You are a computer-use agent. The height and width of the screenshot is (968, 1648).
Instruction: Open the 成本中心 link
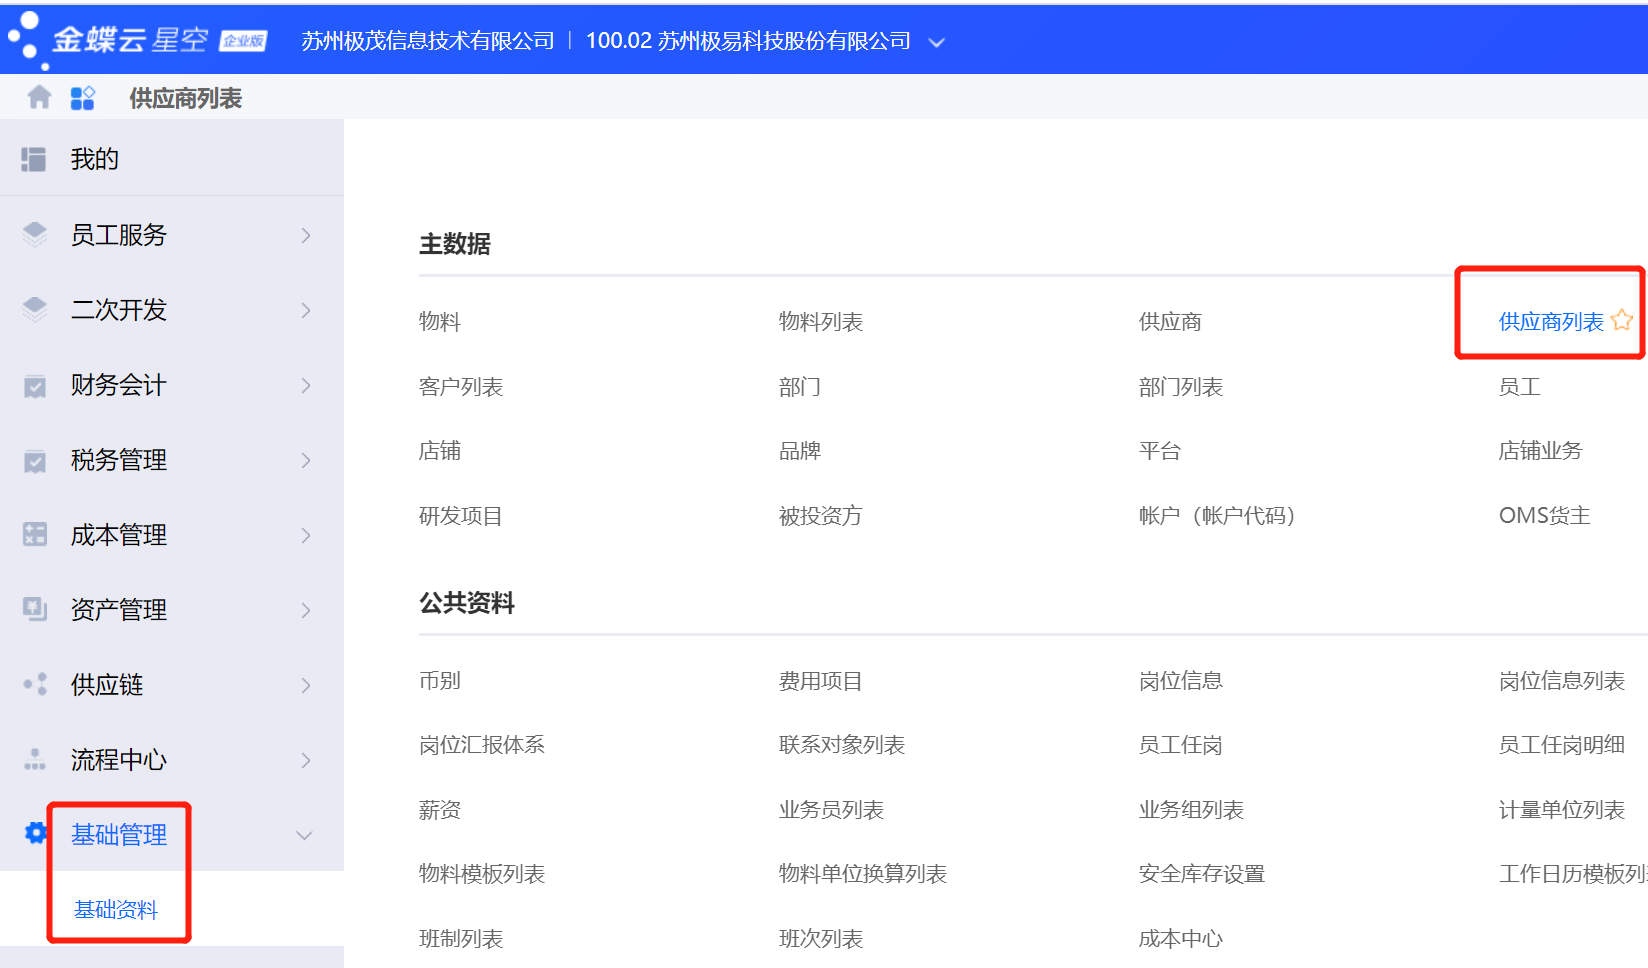tap(1181, 939)
